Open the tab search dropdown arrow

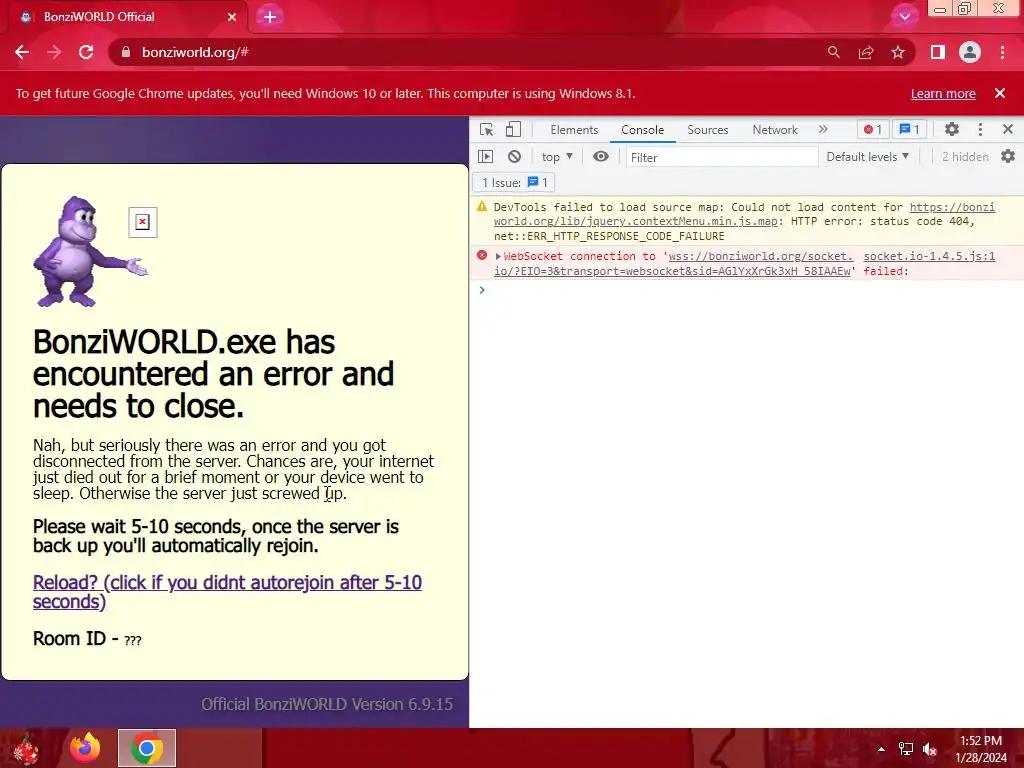point(904,17)
